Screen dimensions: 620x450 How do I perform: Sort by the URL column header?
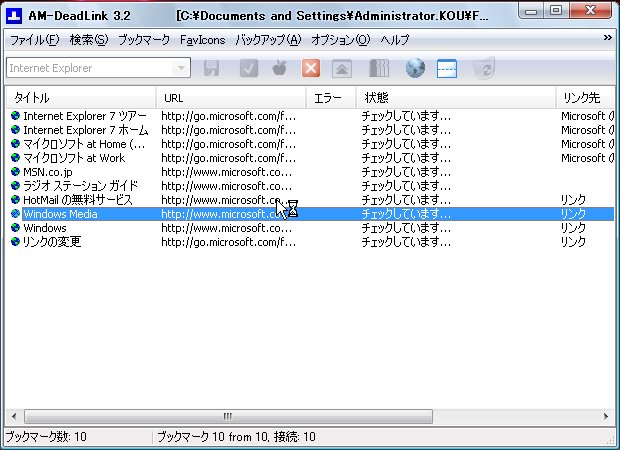tap(231, 98)
